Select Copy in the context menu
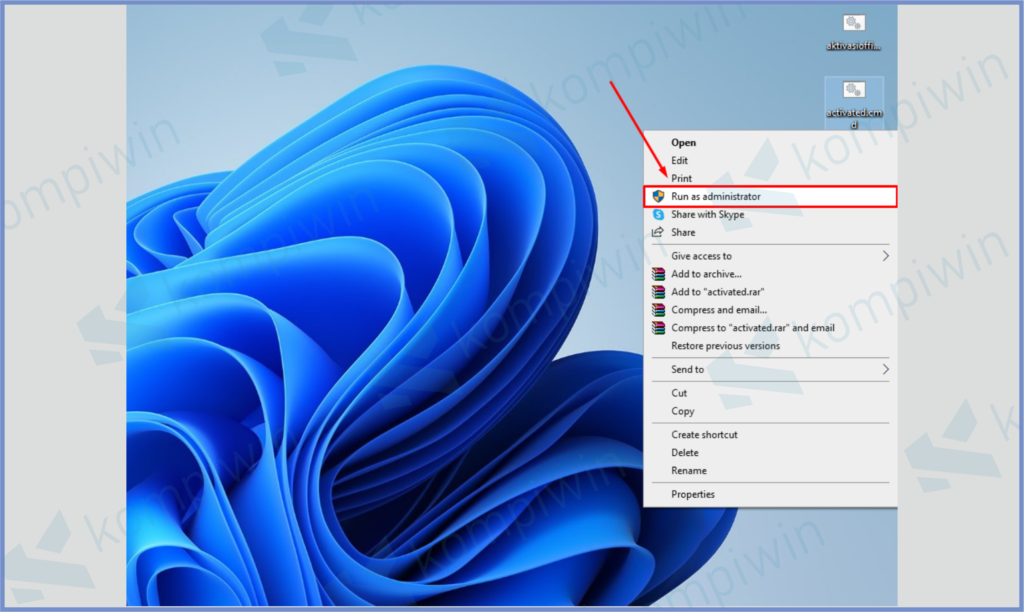The width and height of the screenshot is (1024, 612). (683, 411)
